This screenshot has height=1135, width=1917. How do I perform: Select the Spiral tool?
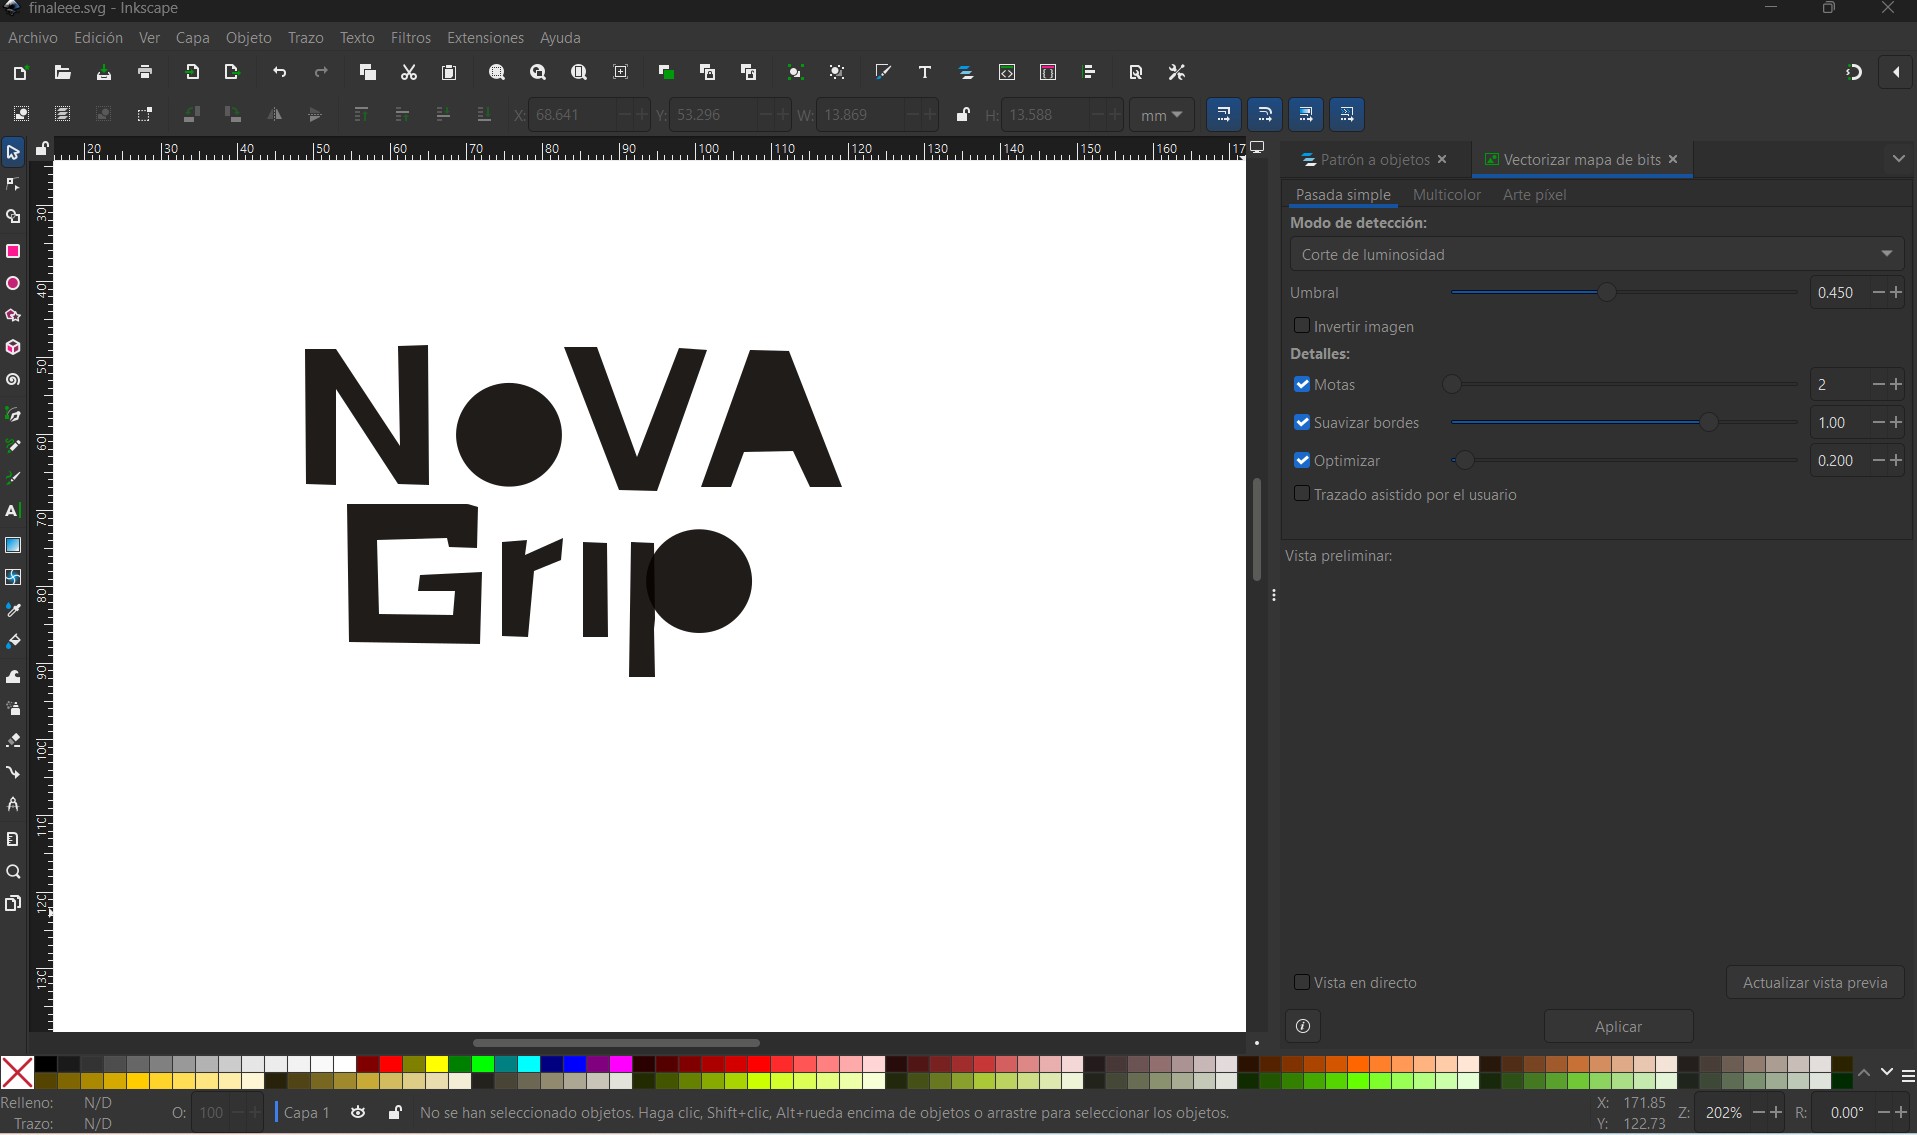[x=13, y=380]
